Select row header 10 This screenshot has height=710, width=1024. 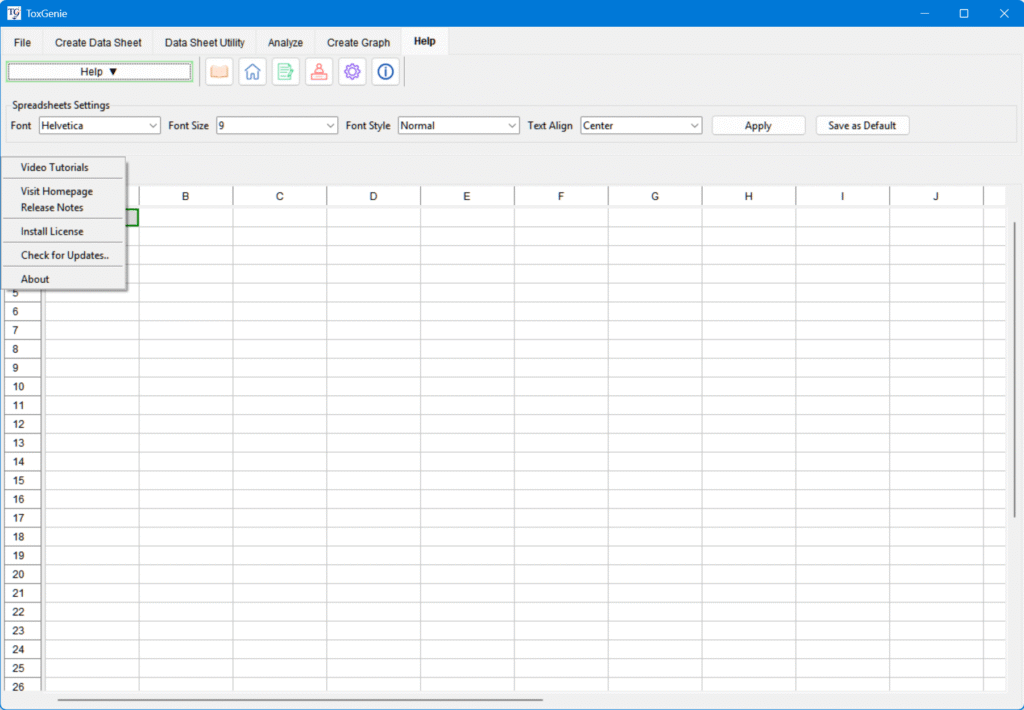click(x=23, y=387)
